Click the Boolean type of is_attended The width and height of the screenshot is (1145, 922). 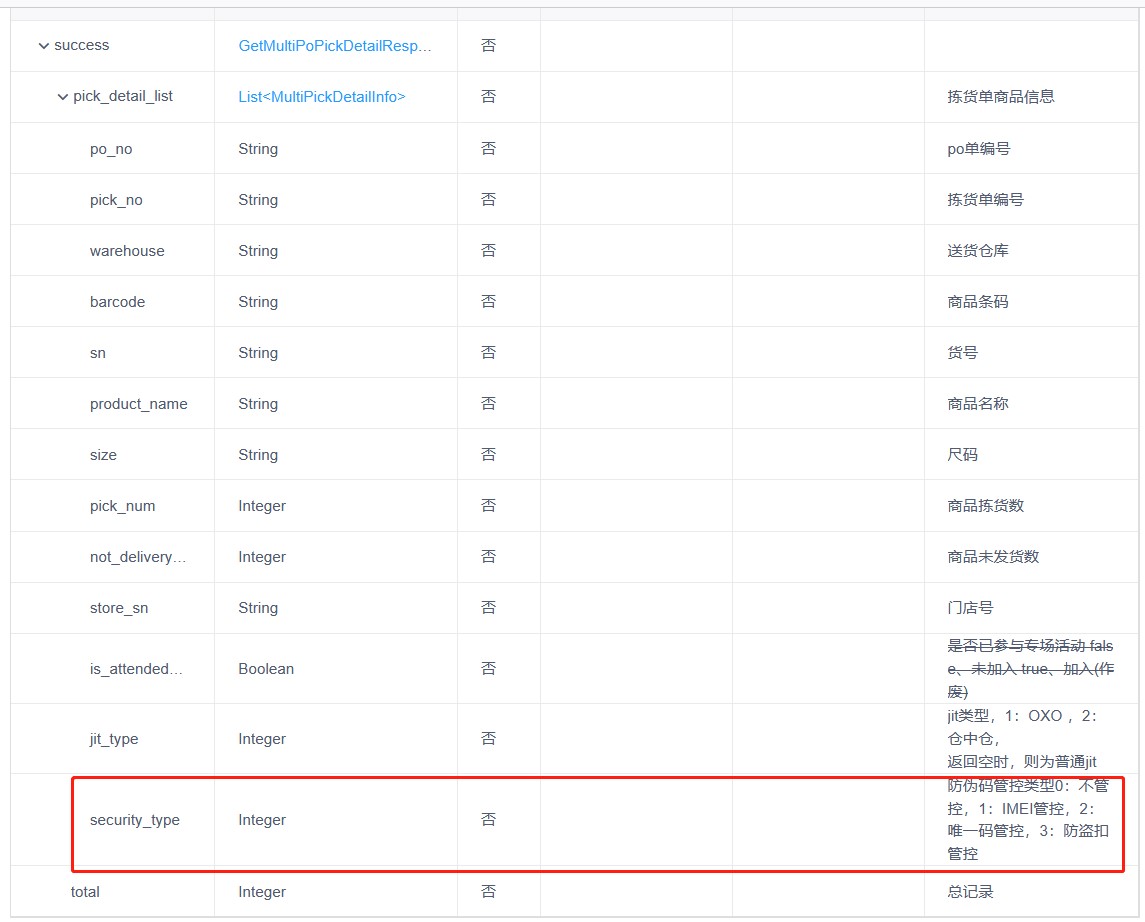[x=266, y=669]
